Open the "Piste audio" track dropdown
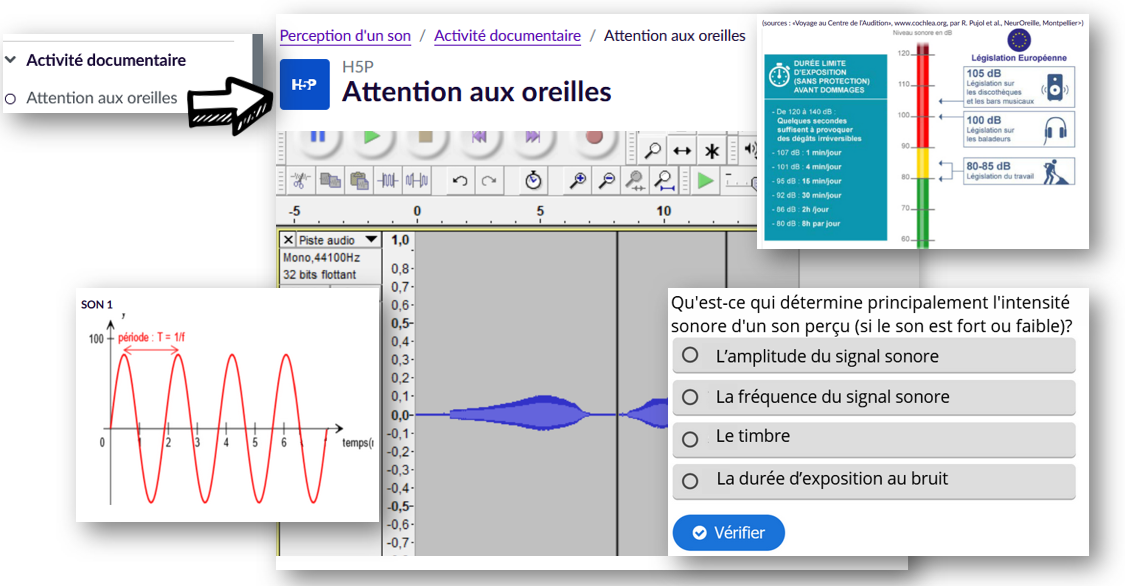Screen dimensions: 1125x586 (x=371, y=240)
